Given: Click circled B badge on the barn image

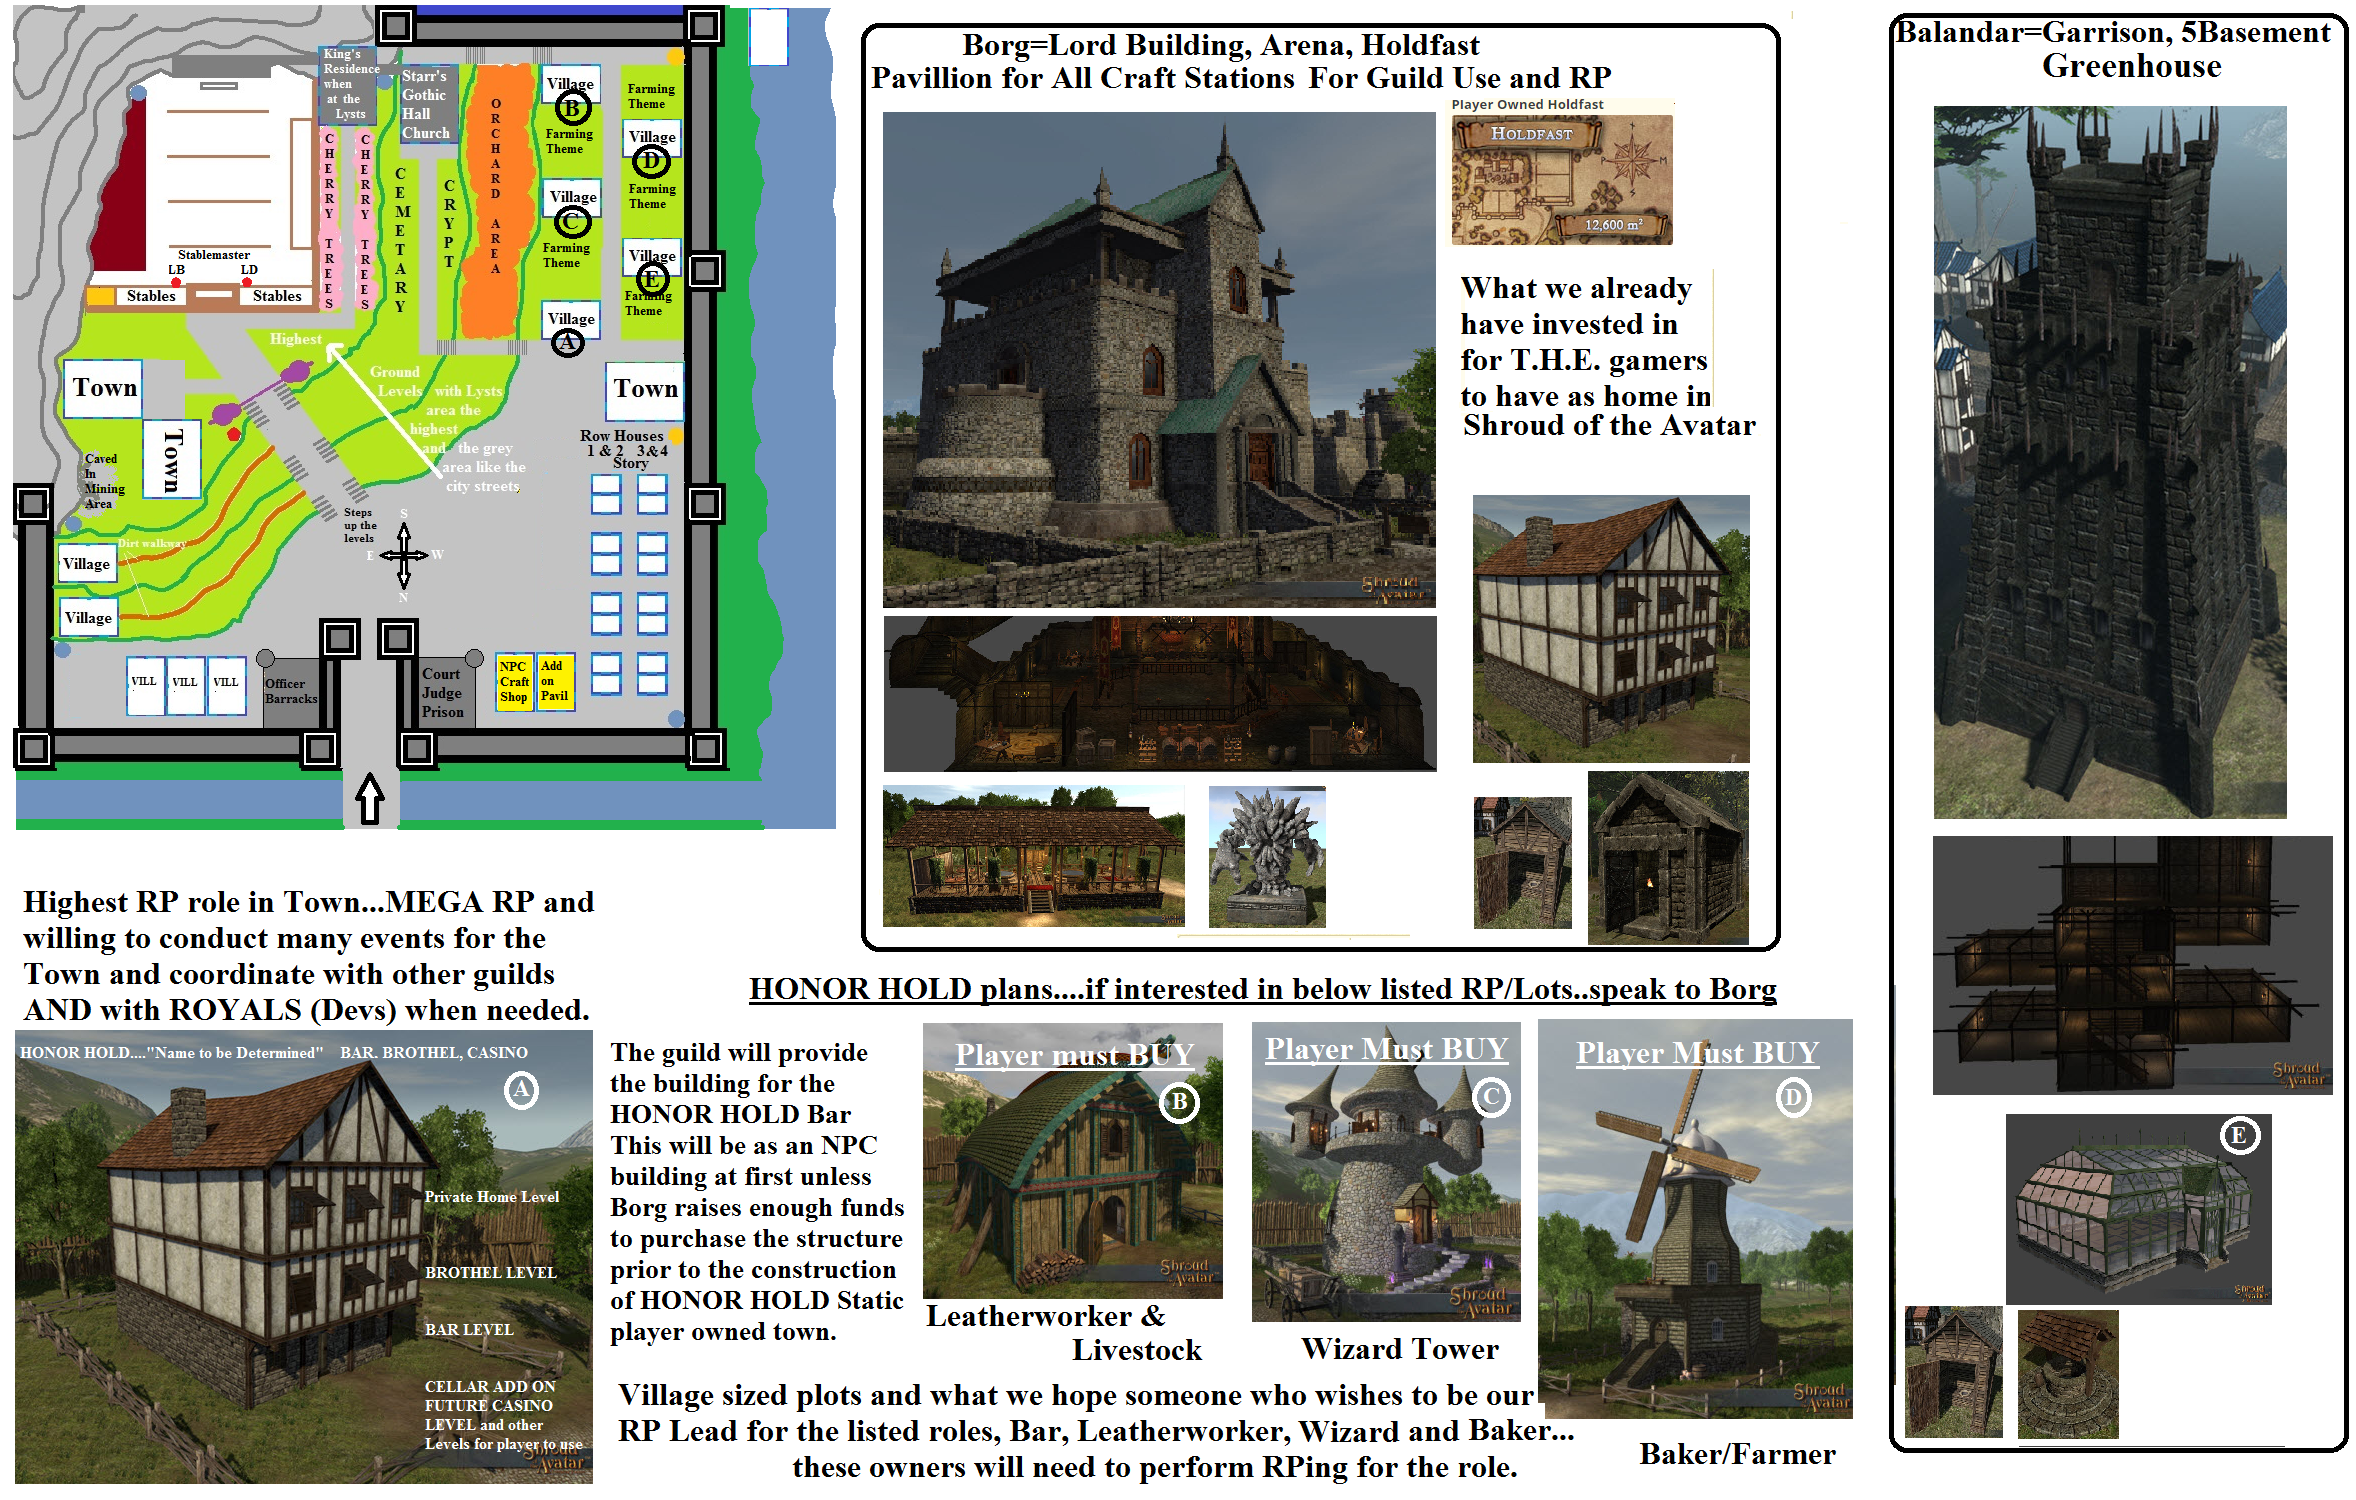Looking at the screenshot, I should click(x=1179, y=1102).
